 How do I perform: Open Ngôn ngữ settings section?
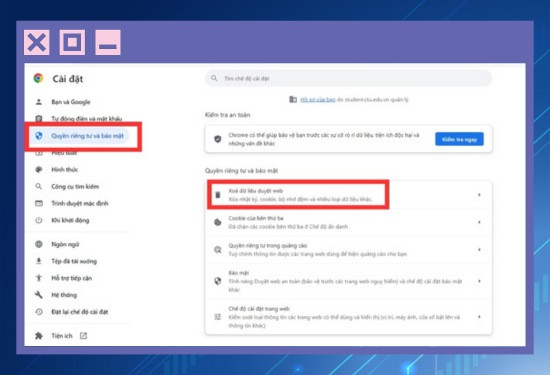point(65,244)
